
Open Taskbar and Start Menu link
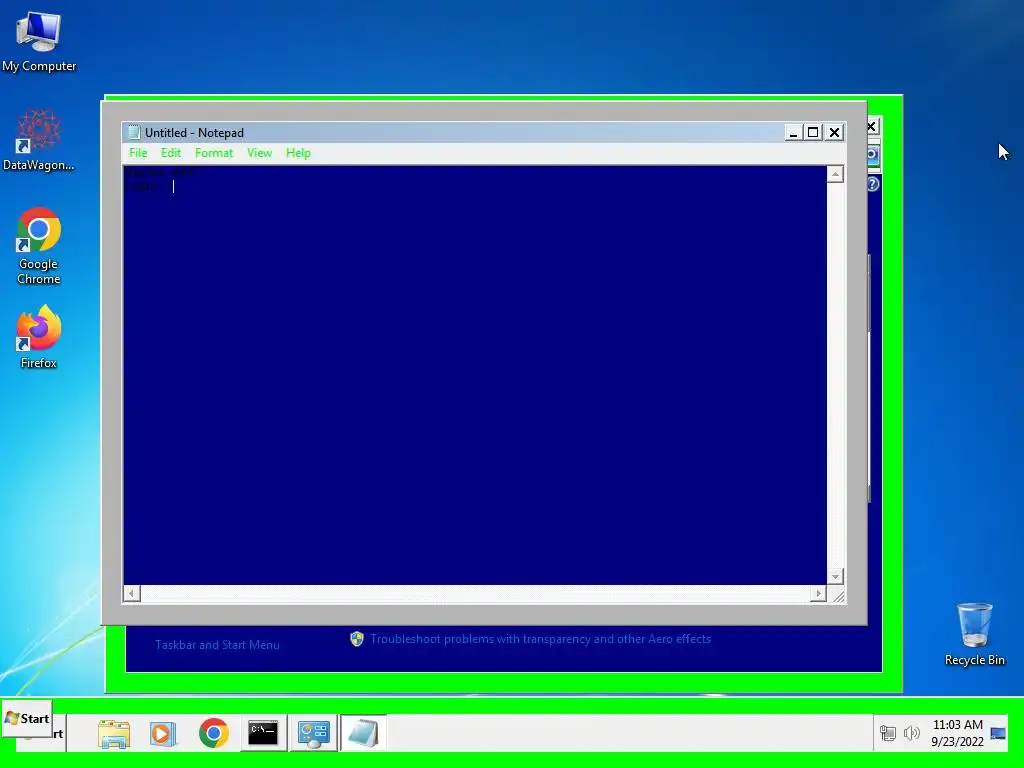[217, 645]
